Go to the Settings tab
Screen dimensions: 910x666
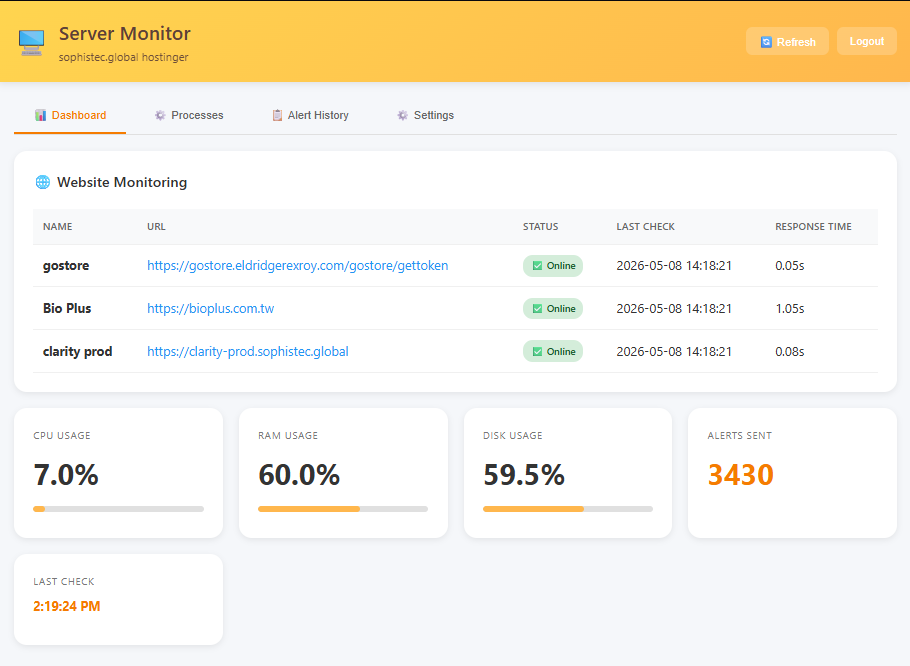coord(425,115)
